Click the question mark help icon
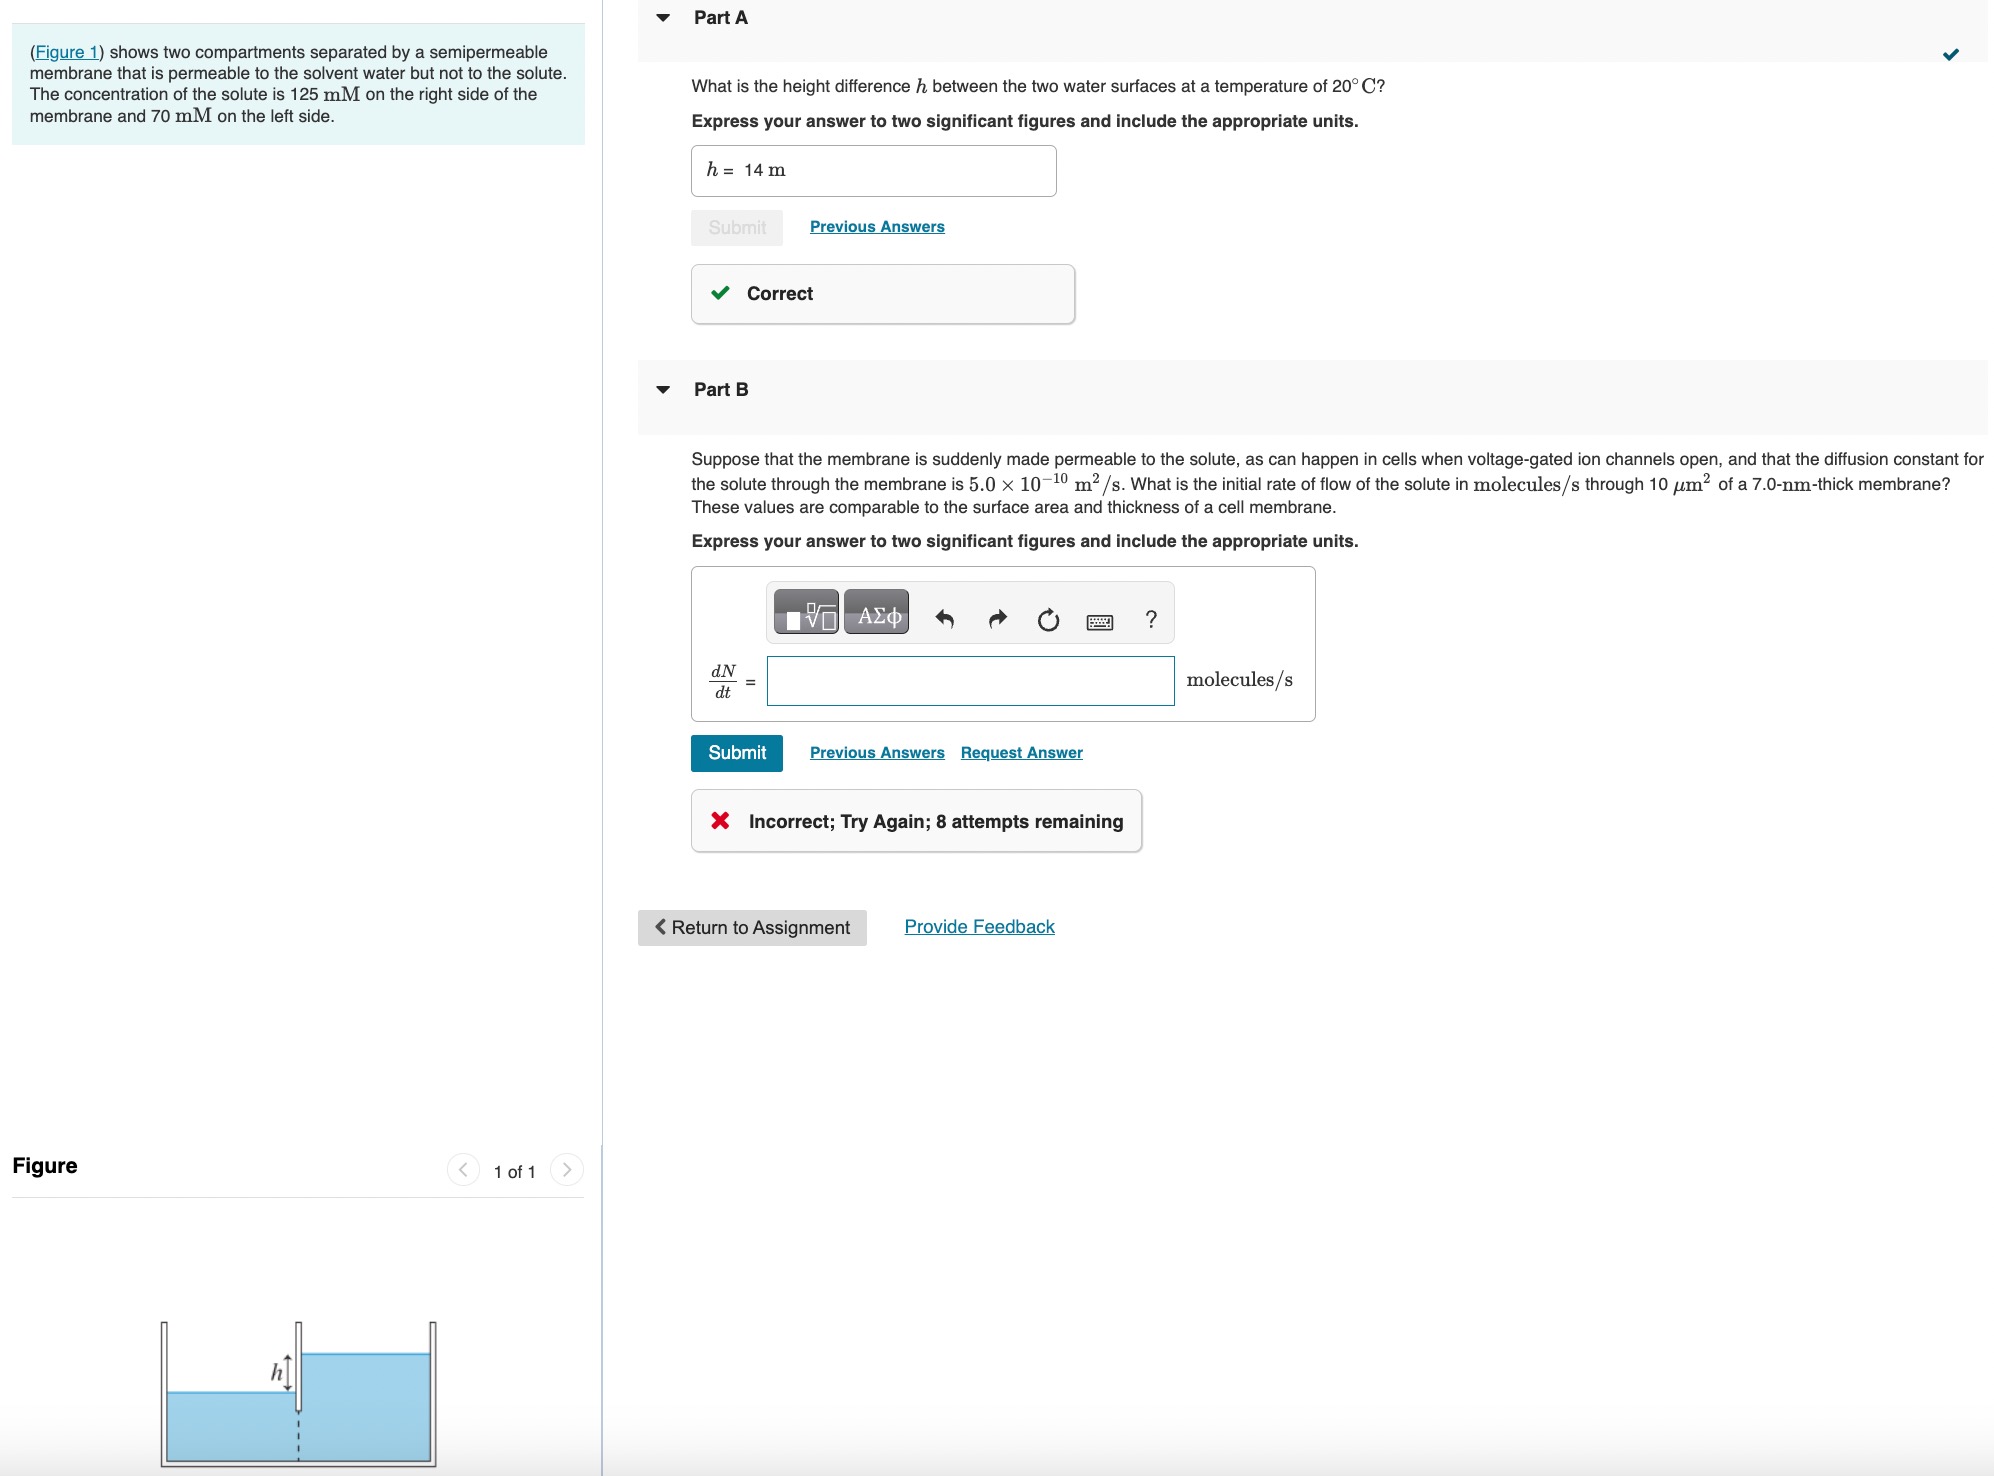Viewport: 1994px width, 1476px height. [x=1151, y=620]
